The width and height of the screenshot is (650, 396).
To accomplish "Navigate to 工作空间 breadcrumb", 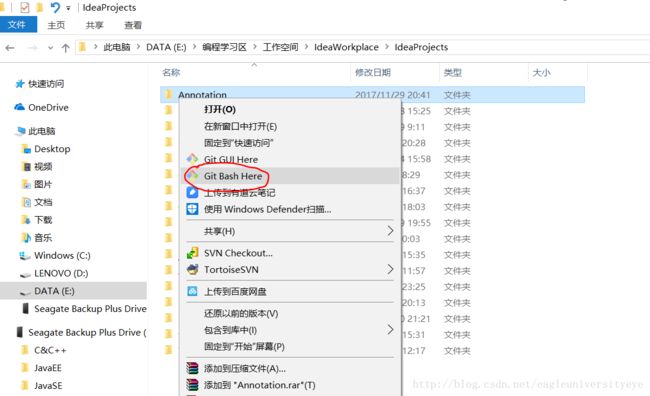I will [280, 47].
